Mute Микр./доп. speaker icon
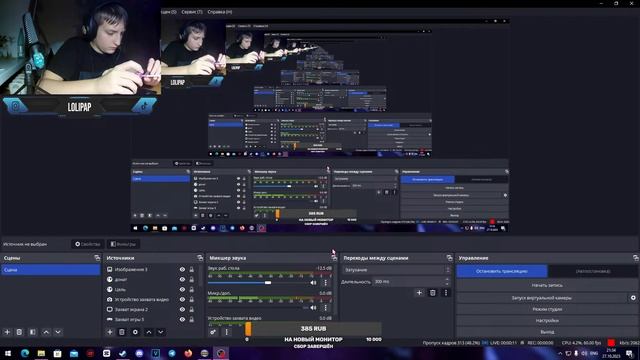640x360 pixels. [313, 308]
